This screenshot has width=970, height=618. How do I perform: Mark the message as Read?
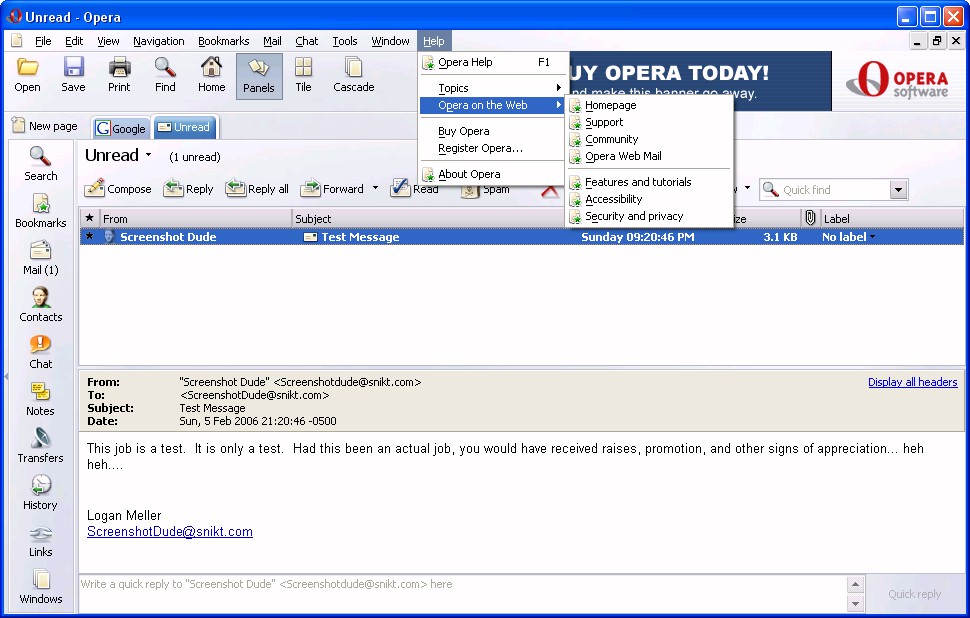[x=414, y=188]
